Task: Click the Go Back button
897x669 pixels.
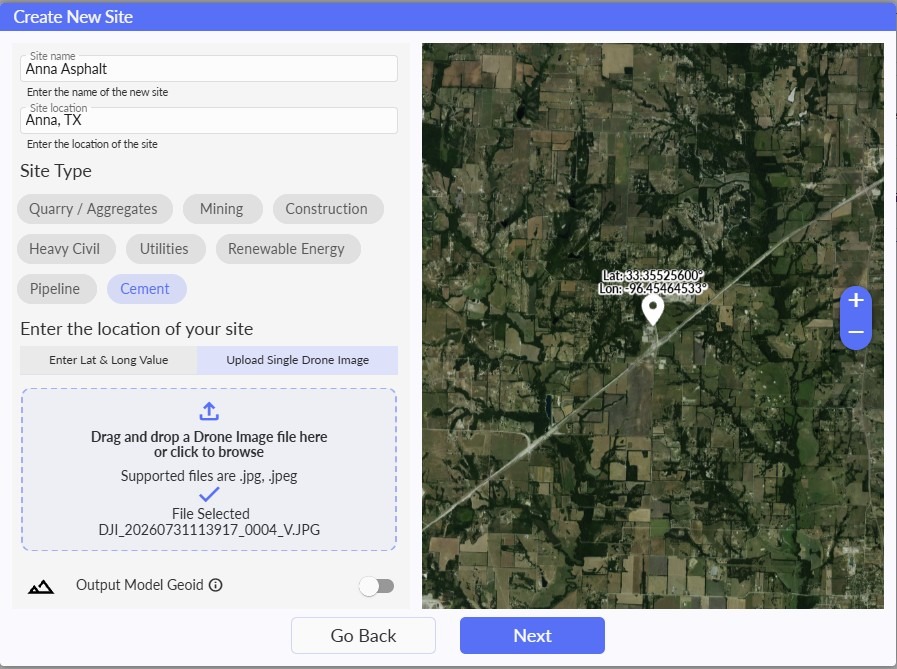Action: tap(363, 635)
